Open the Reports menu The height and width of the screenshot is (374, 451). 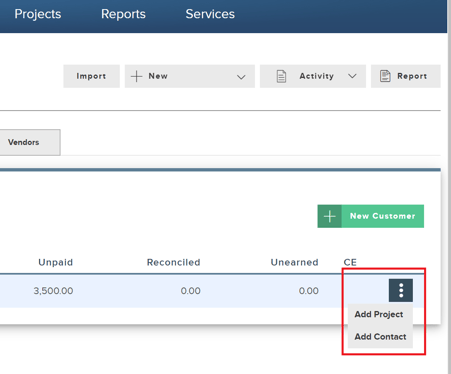click(123, 14)
